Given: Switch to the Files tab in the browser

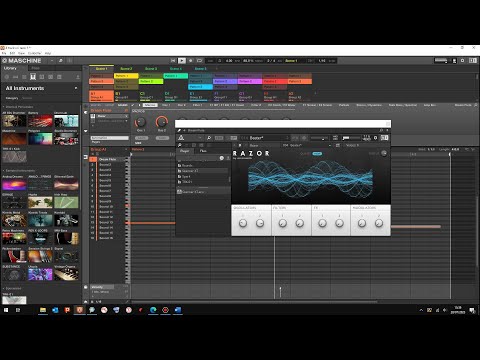Looking at the screenshot, I should click(35, 68).
